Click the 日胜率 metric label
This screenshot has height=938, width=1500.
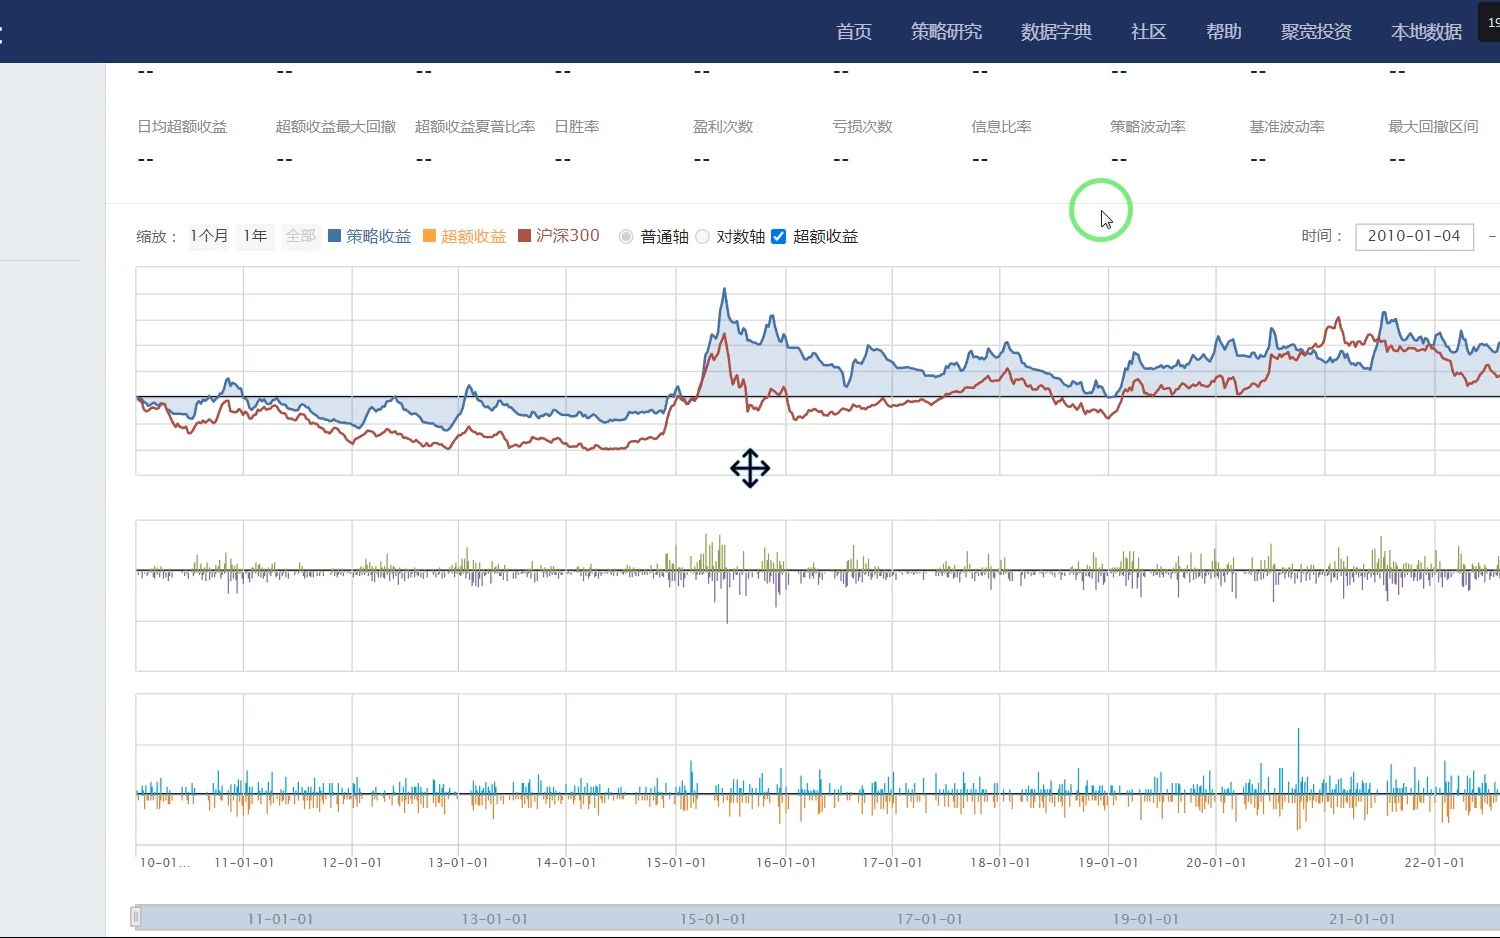577,127
